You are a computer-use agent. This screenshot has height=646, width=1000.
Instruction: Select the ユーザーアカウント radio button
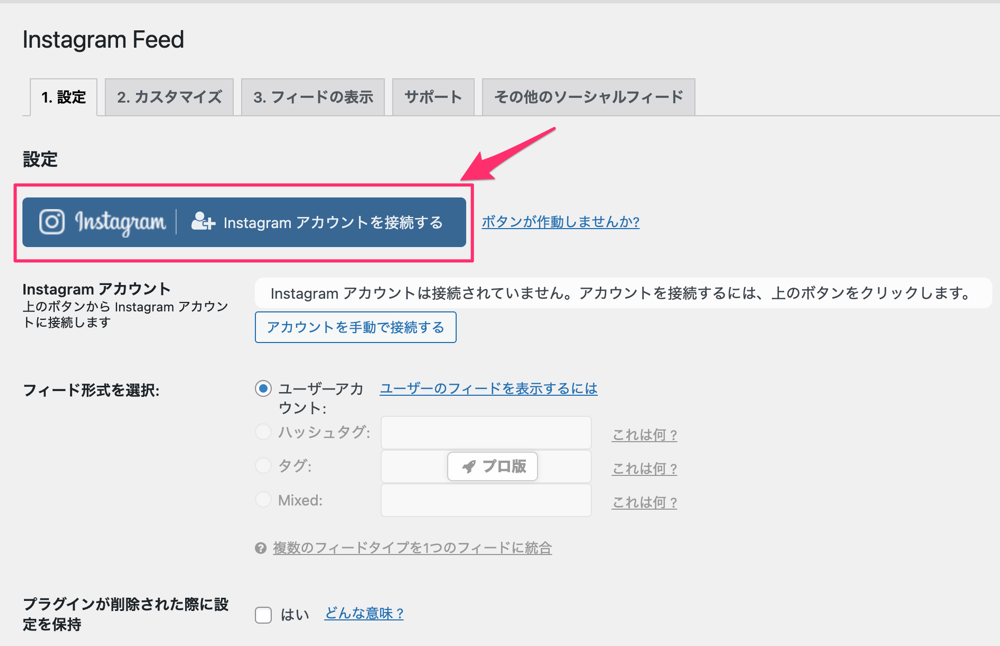(263, 388)
